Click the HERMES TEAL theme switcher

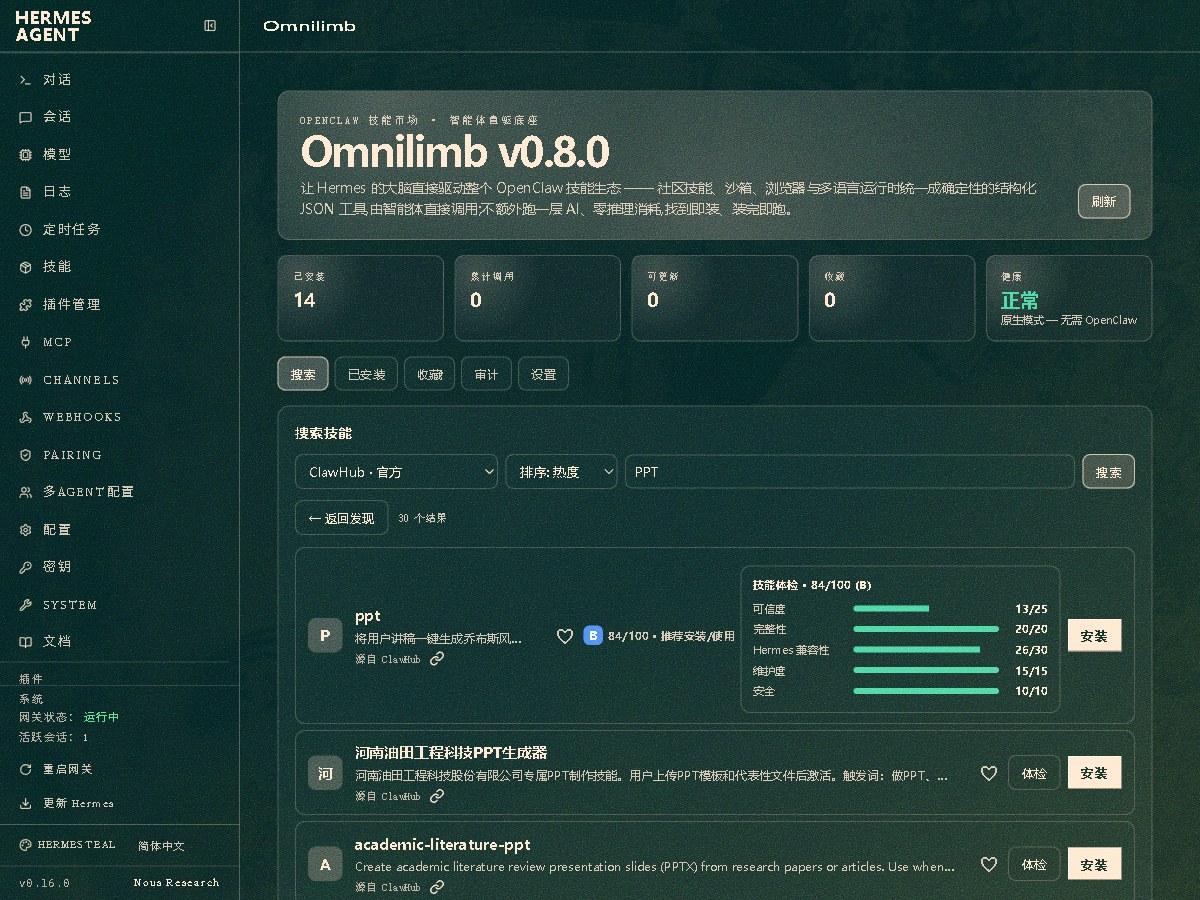coord(68,846)
